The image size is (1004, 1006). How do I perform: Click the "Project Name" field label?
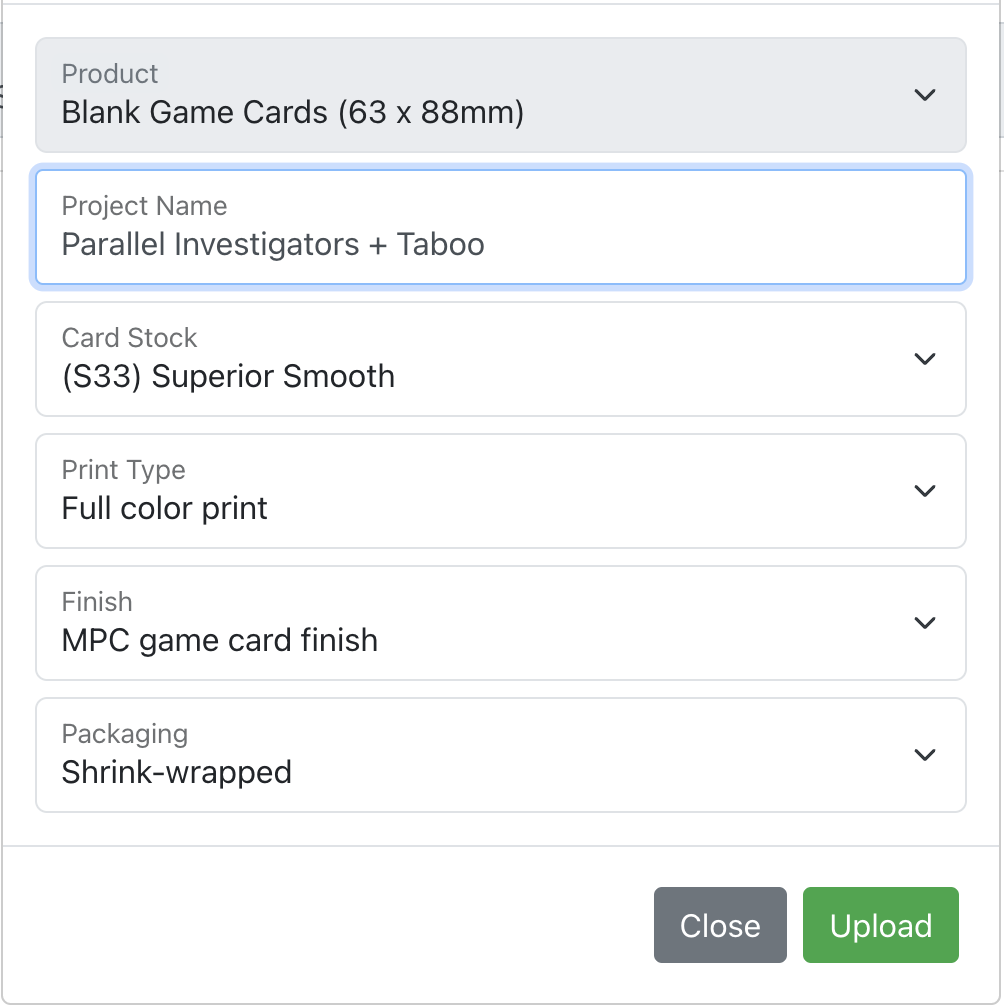145,206
